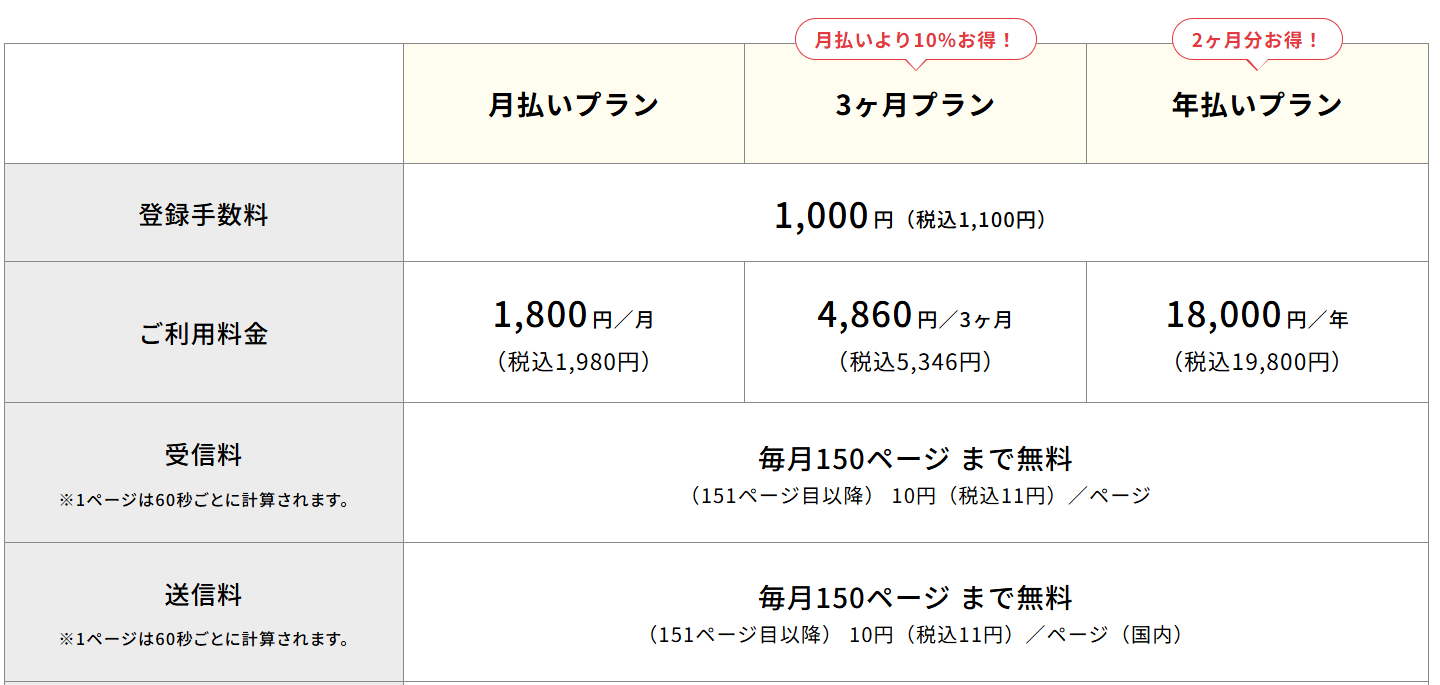The height and width of the screenshot is (685, 1440).
Task: Click the 受信料 row label
Action: (204, 456)
